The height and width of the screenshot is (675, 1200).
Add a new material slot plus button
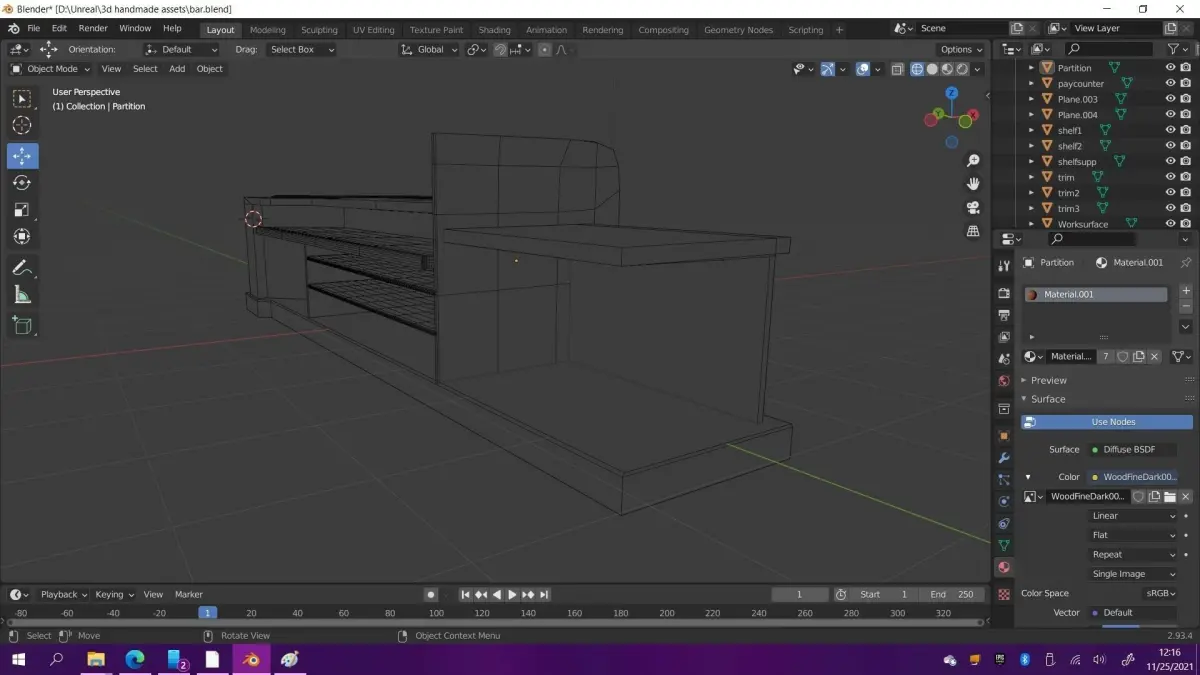[1186, 291]
